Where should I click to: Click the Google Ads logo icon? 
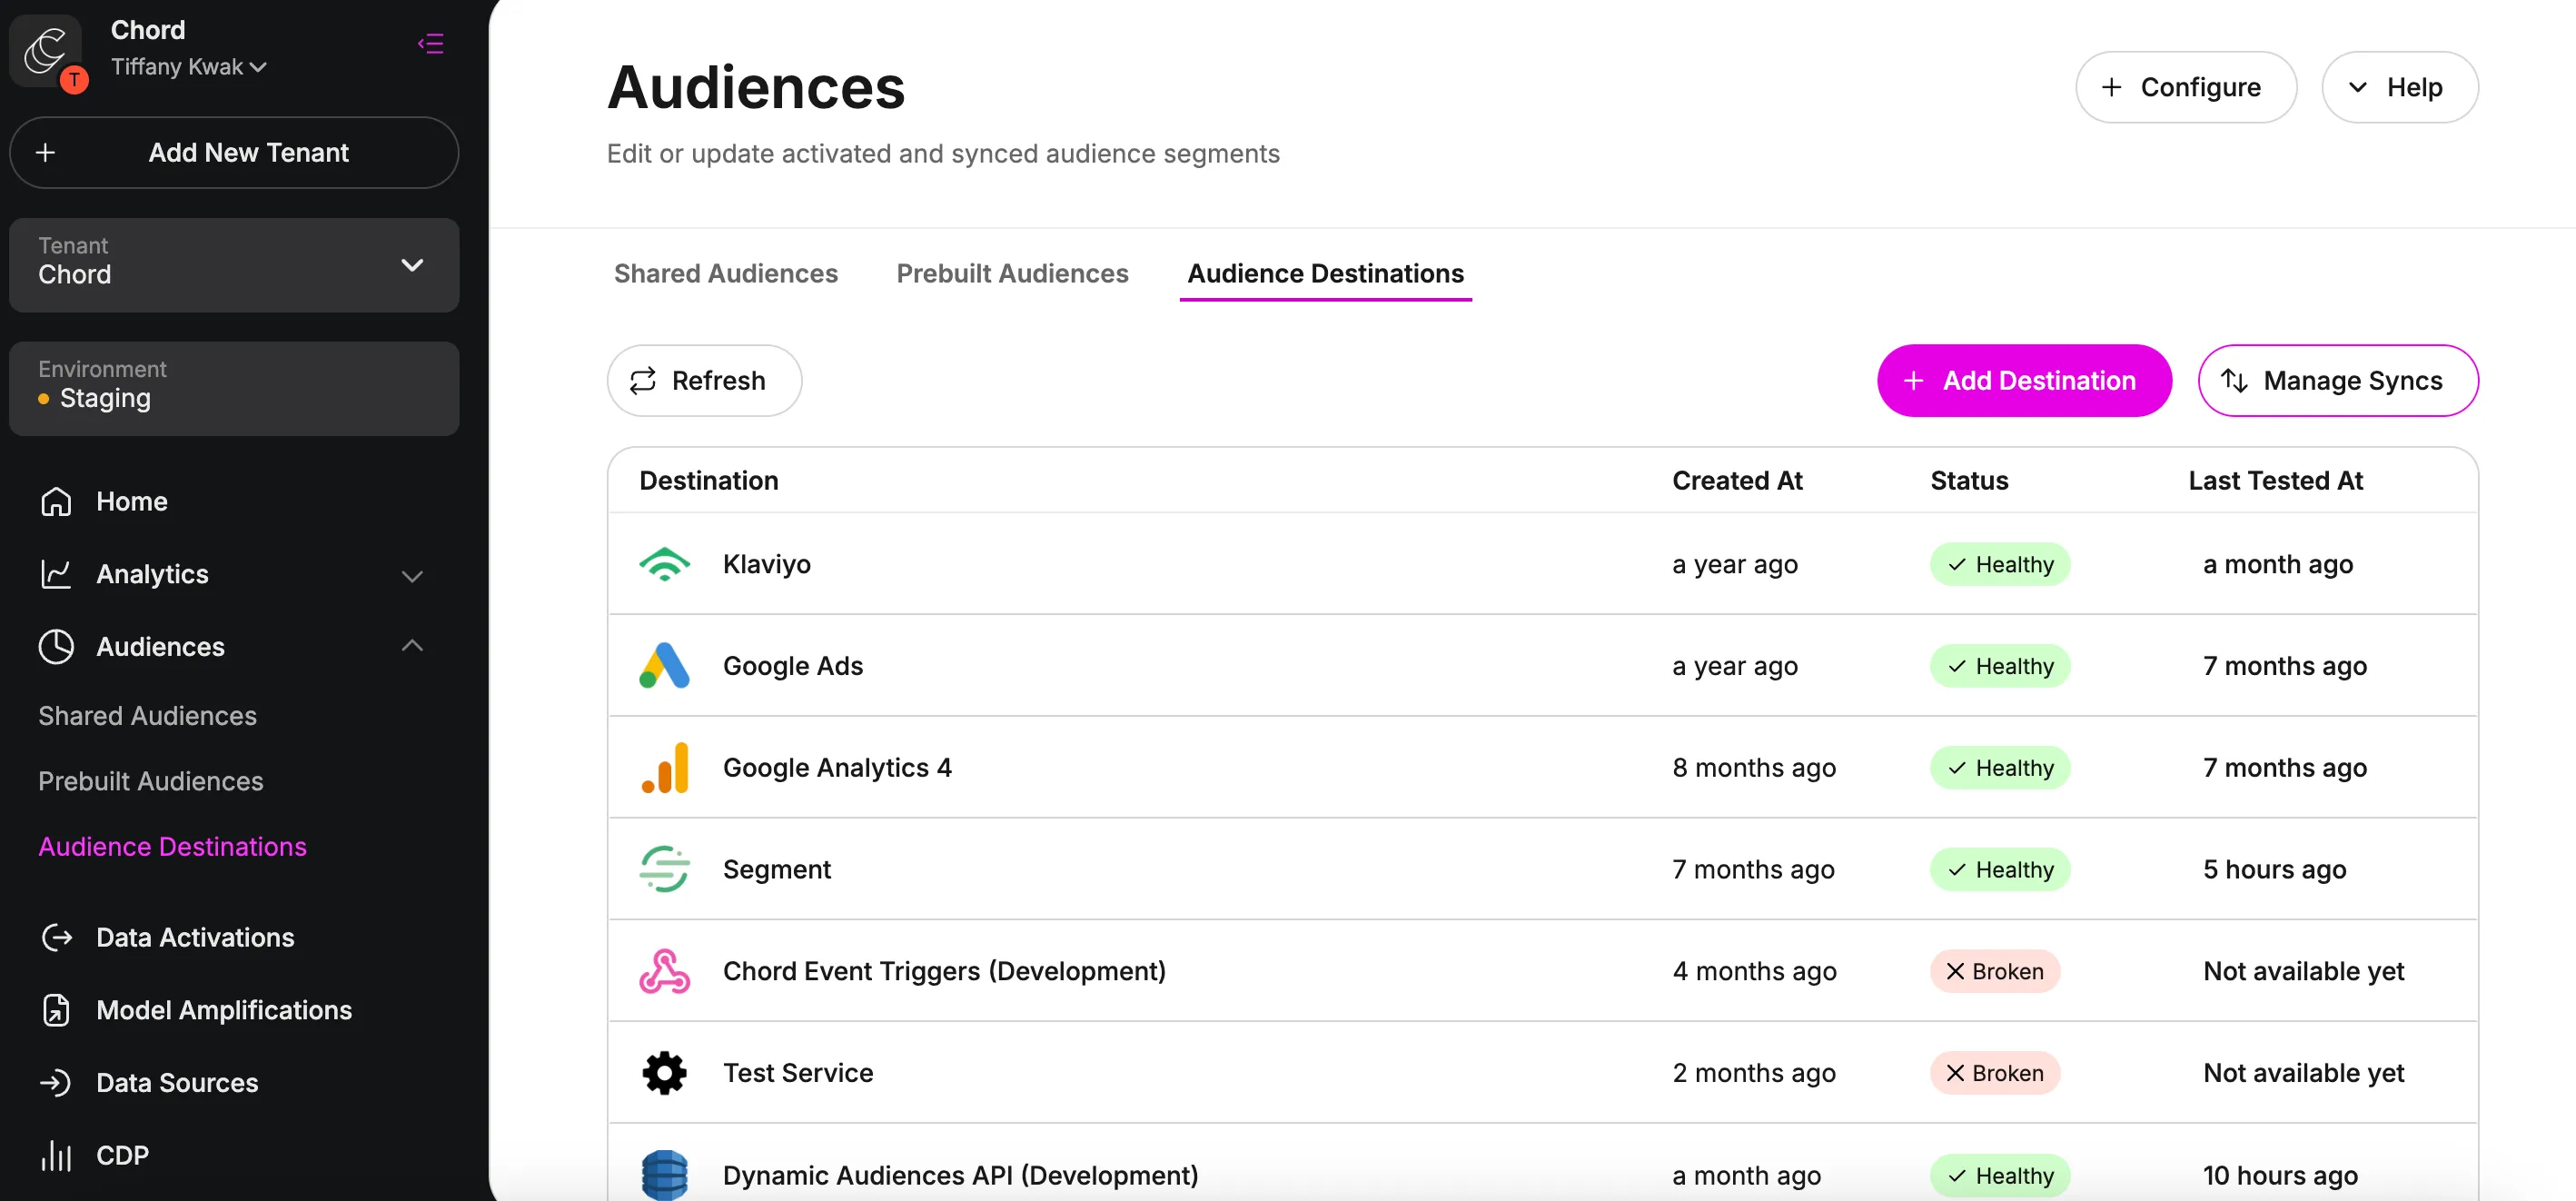pyautogui.click(x=664, y=666)
